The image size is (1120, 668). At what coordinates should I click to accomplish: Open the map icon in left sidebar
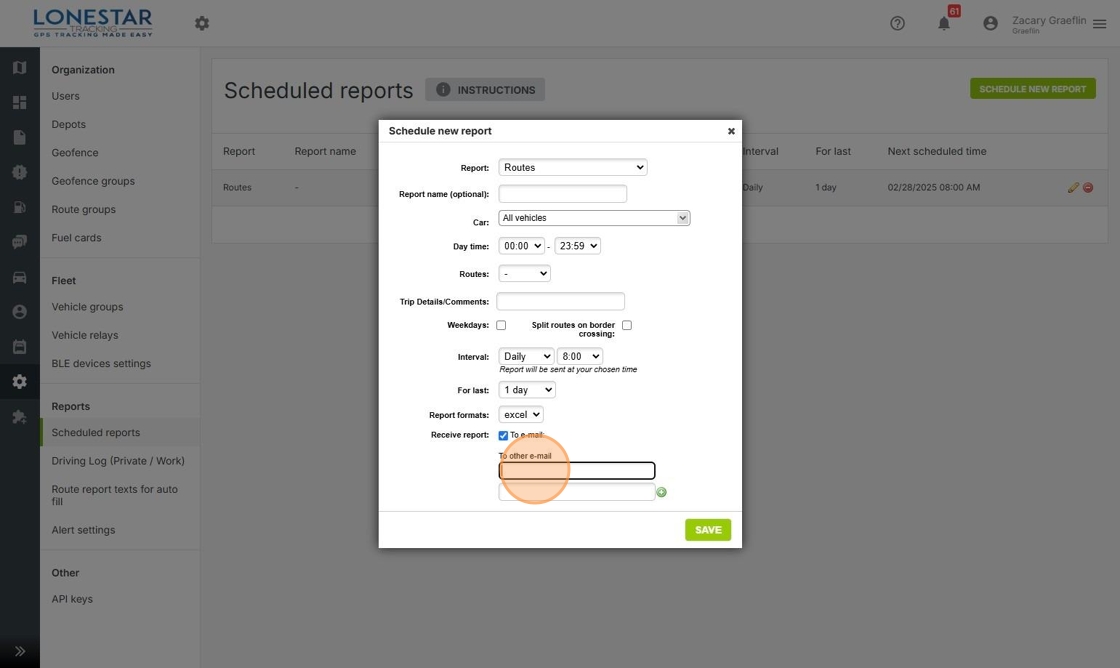click(19, 67)
